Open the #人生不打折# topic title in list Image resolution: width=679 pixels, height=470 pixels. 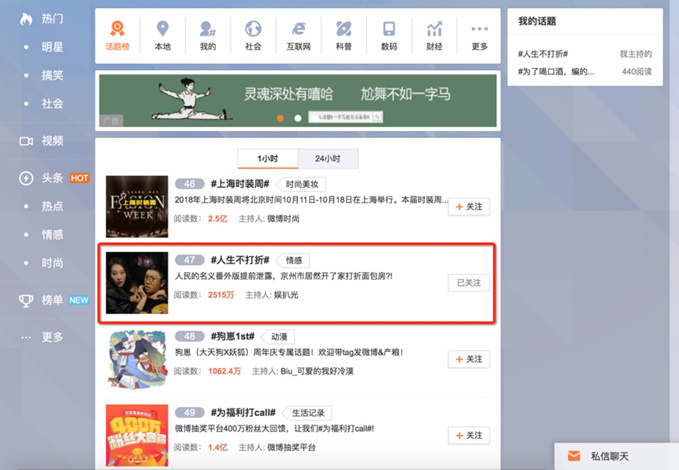(240, 260)
